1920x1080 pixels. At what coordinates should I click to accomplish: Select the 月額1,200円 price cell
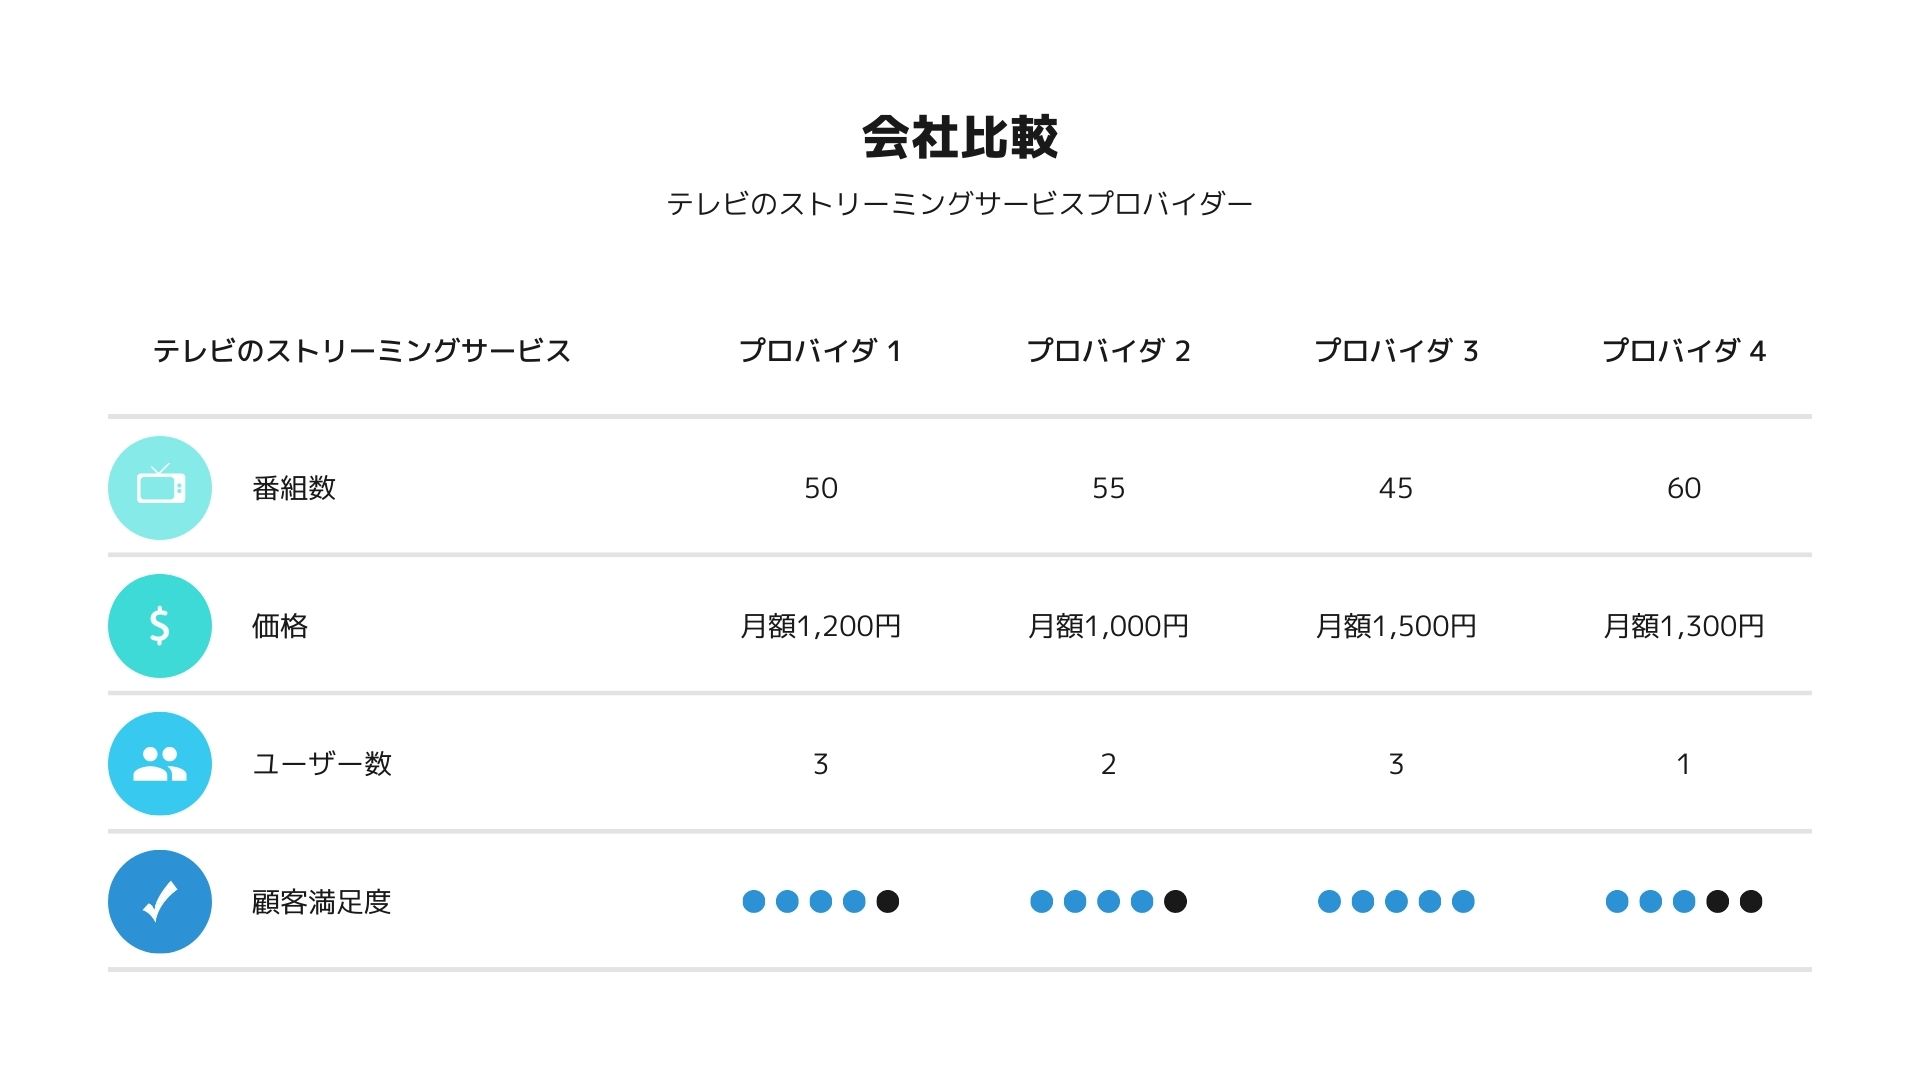[x=820, y=626]
